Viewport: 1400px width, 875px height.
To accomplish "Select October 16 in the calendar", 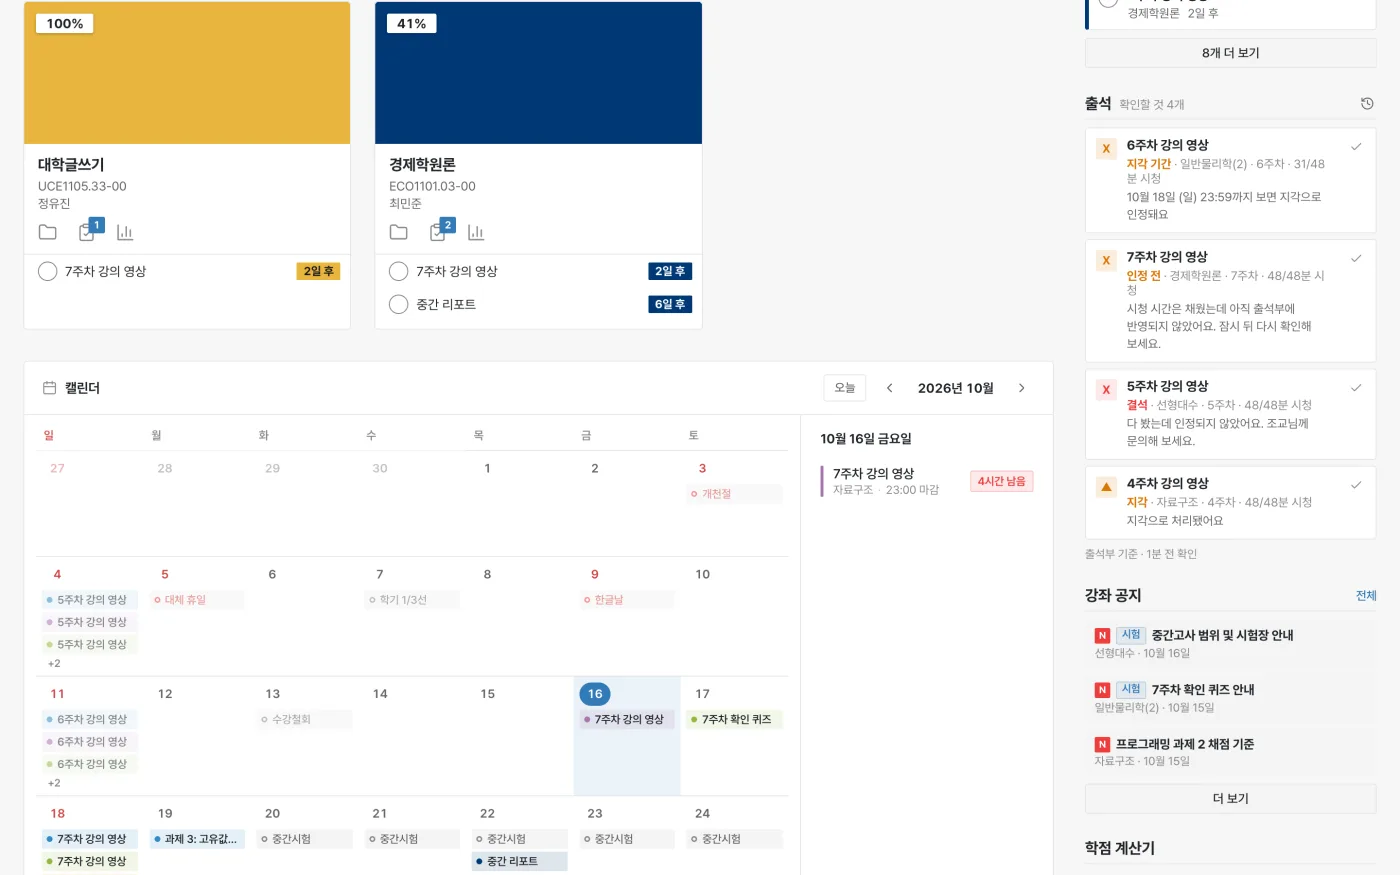I will [595, 694].
